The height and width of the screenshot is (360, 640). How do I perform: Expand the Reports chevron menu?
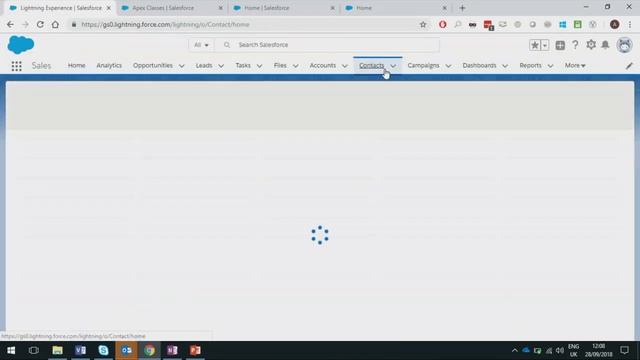[550, 66]
